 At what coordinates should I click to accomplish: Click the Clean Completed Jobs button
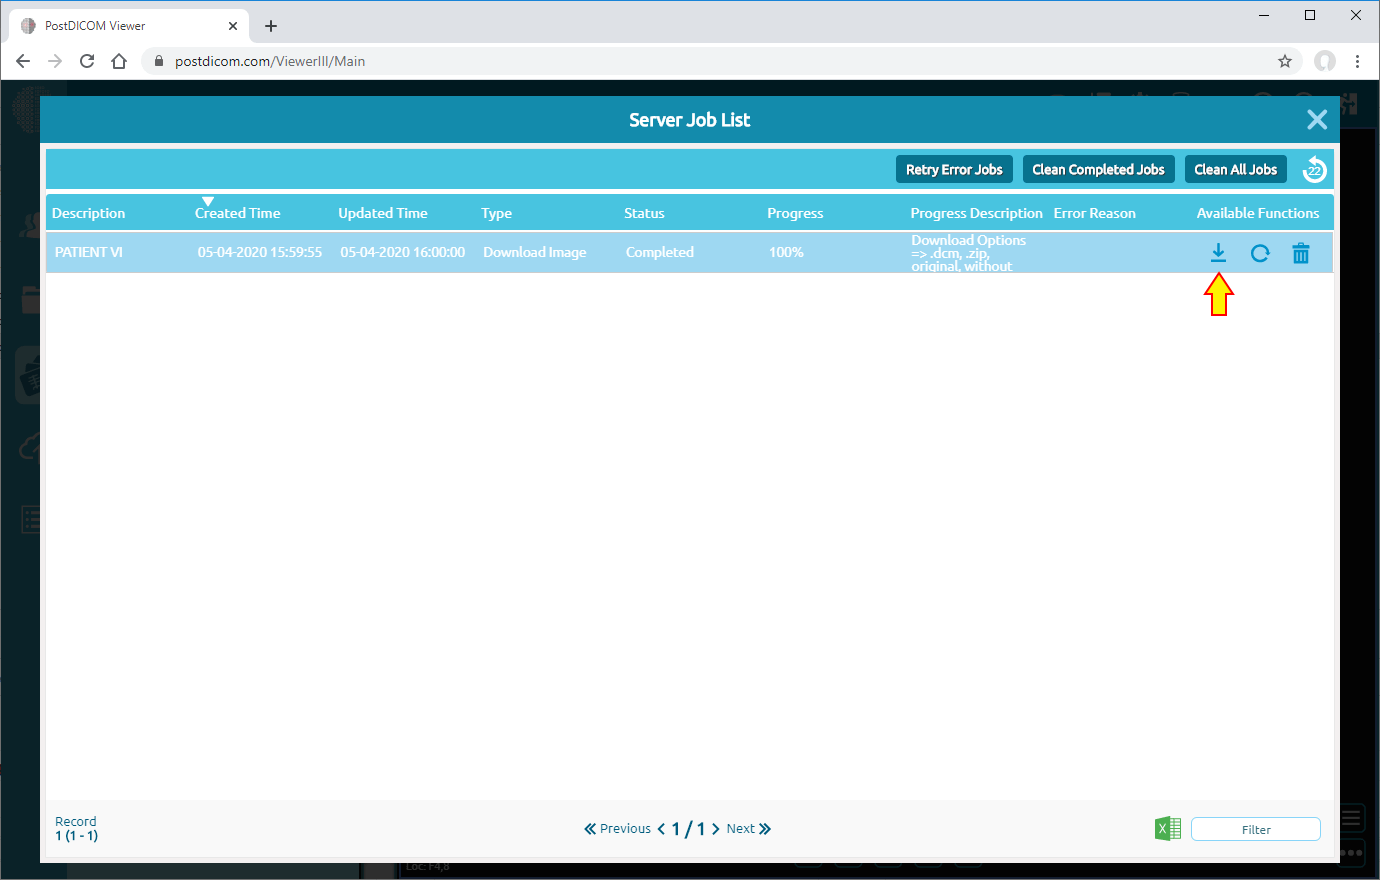tap(1098, 169)
